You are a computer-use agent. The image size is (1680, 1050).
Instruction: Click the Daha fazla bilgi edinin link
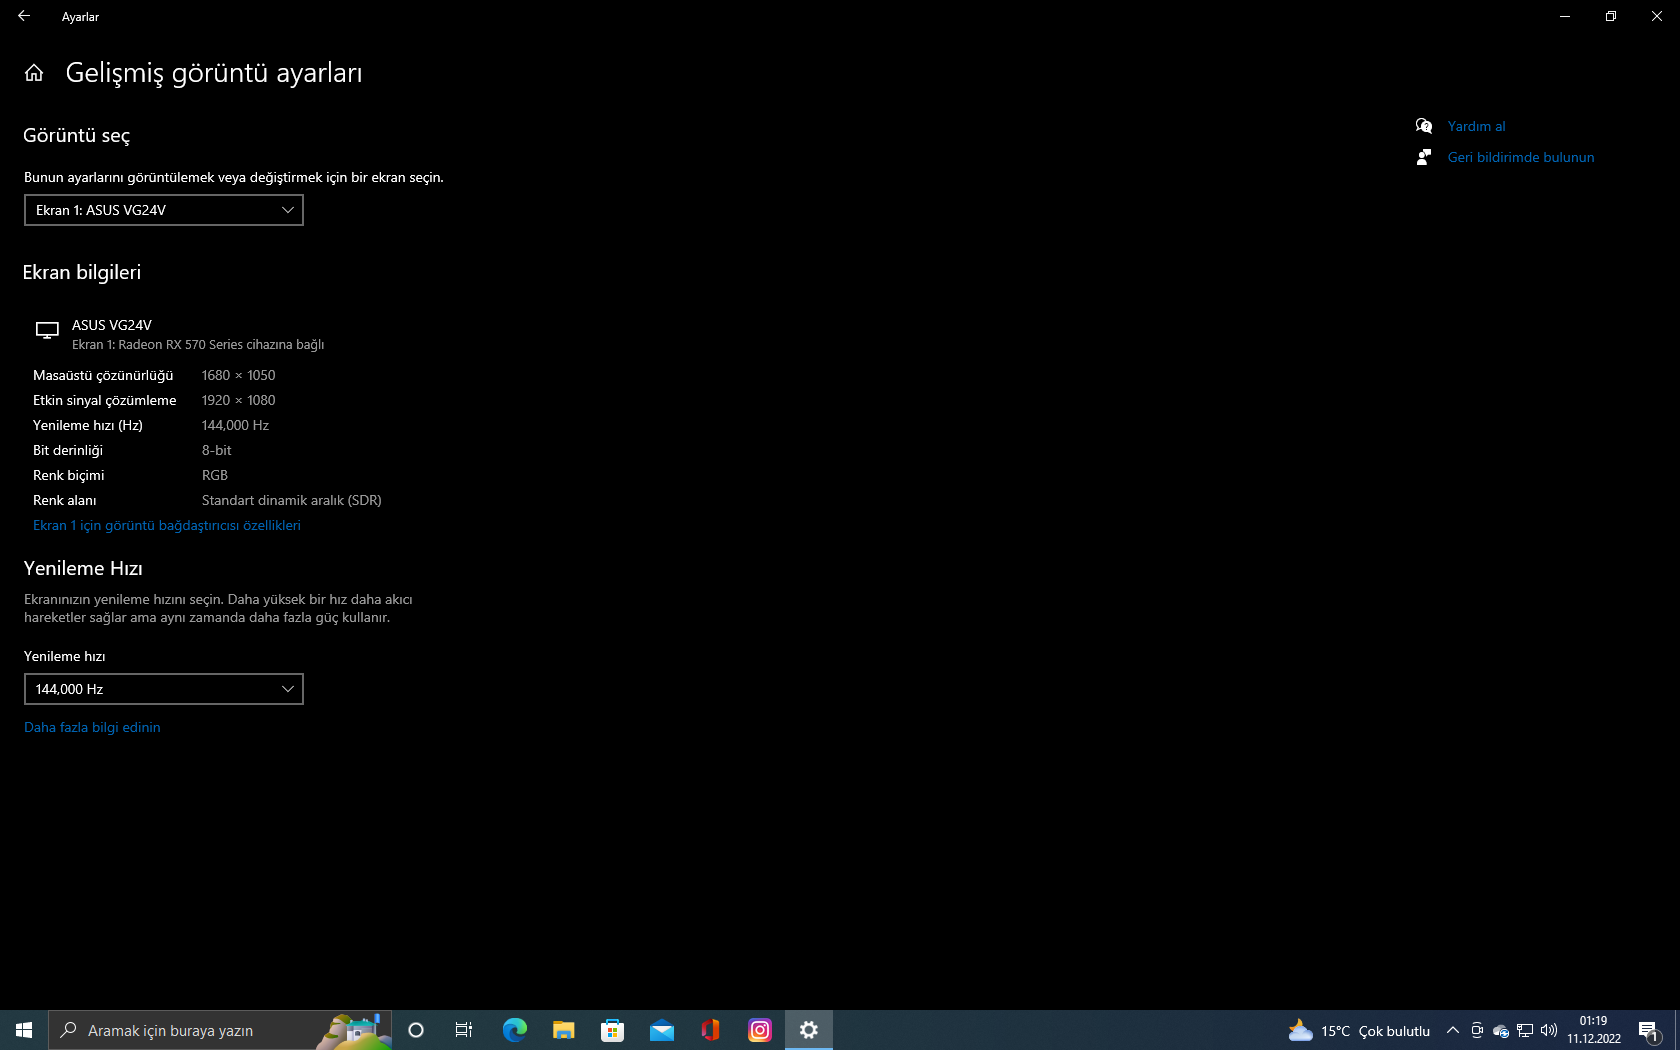92,727
